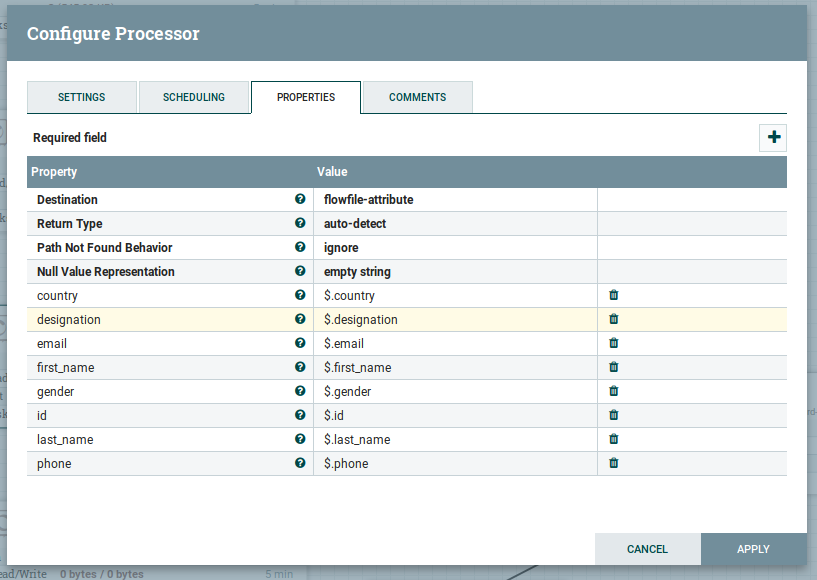Delete the country property with trash icon
The image size is (817, 580).
tap(614, 296)
